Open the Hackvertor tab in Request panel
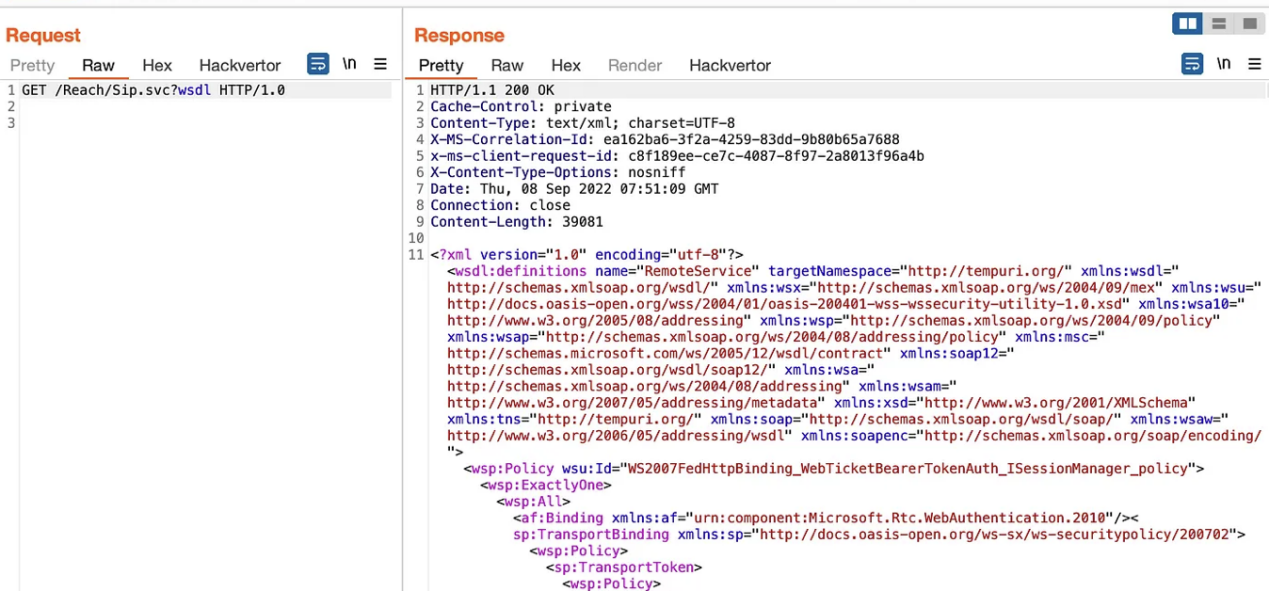The height and width of the screenshot is (591, 1269). click(x=240, y=65)
